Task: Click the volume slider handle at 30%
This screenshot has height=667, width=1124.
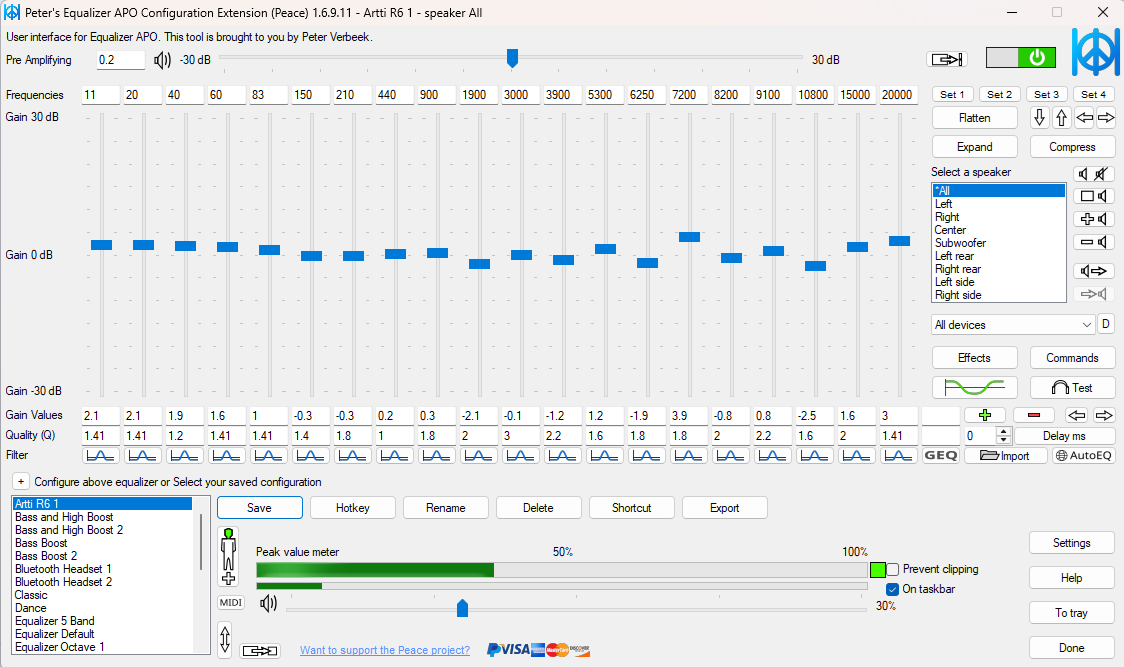Action: point(462,608)
